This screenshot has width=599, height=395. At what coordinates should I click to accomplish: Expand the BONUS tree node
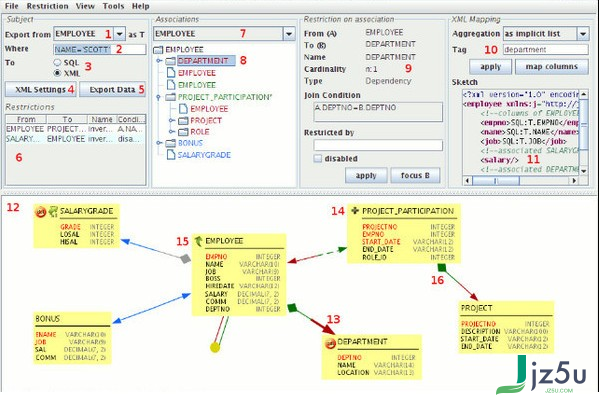pyautogui.click(x=159, y=143)
